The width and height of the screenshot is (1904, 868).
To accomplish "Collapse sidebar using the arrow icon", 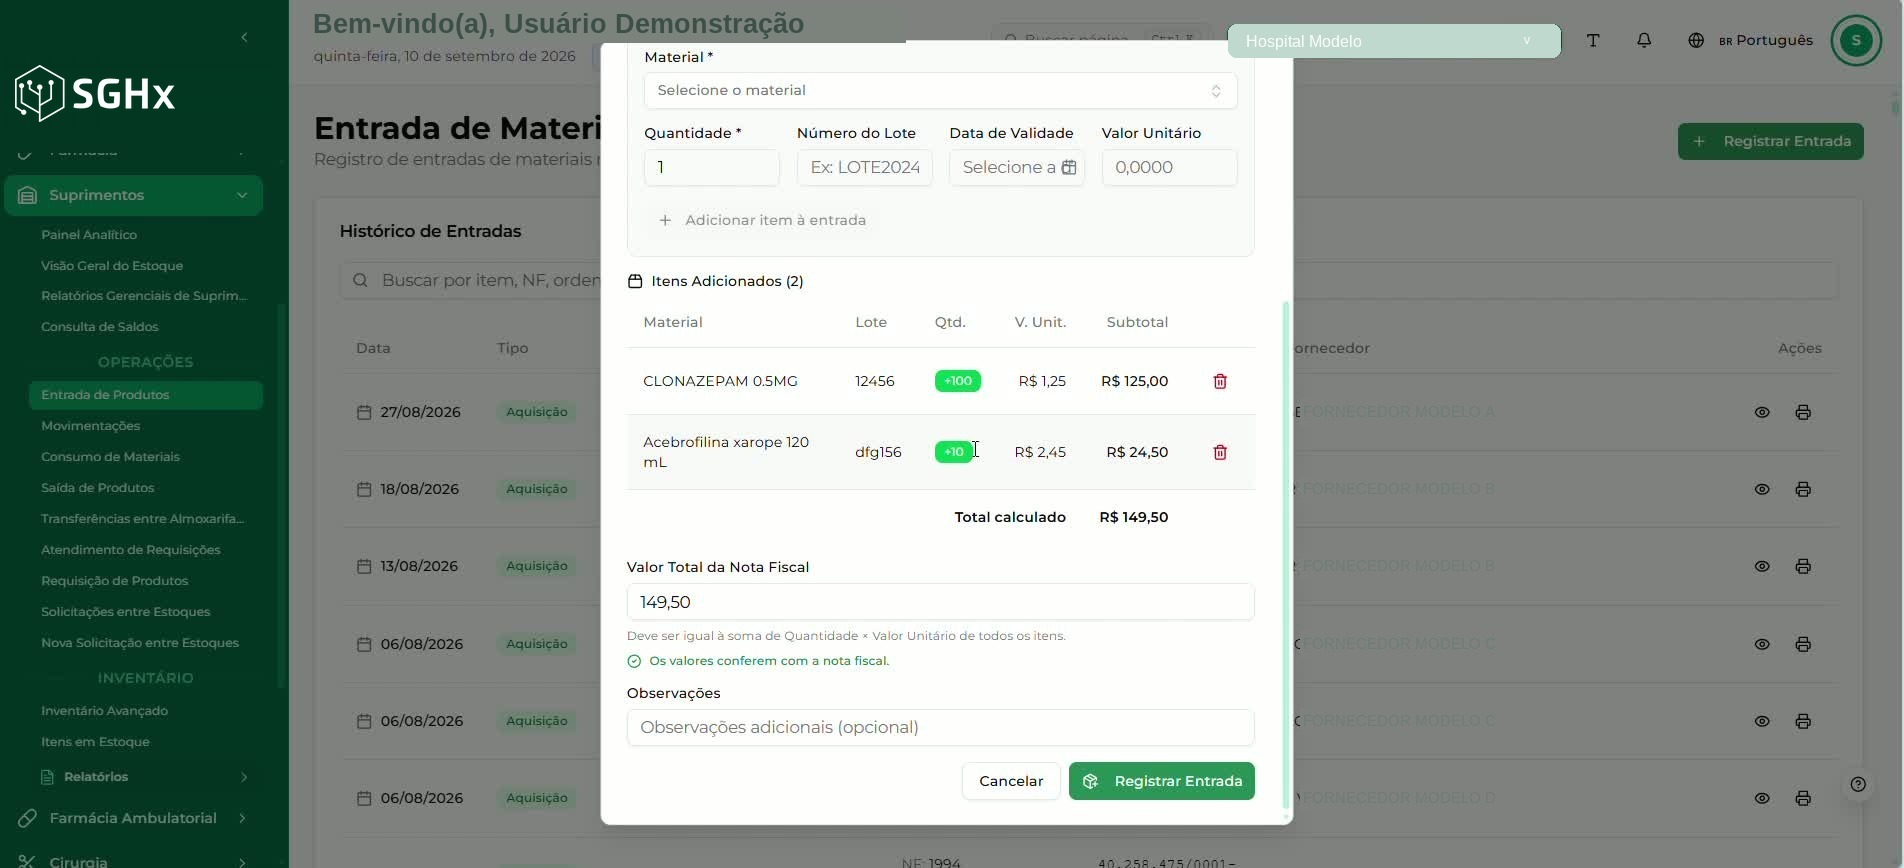I will (x=244, y=37).
